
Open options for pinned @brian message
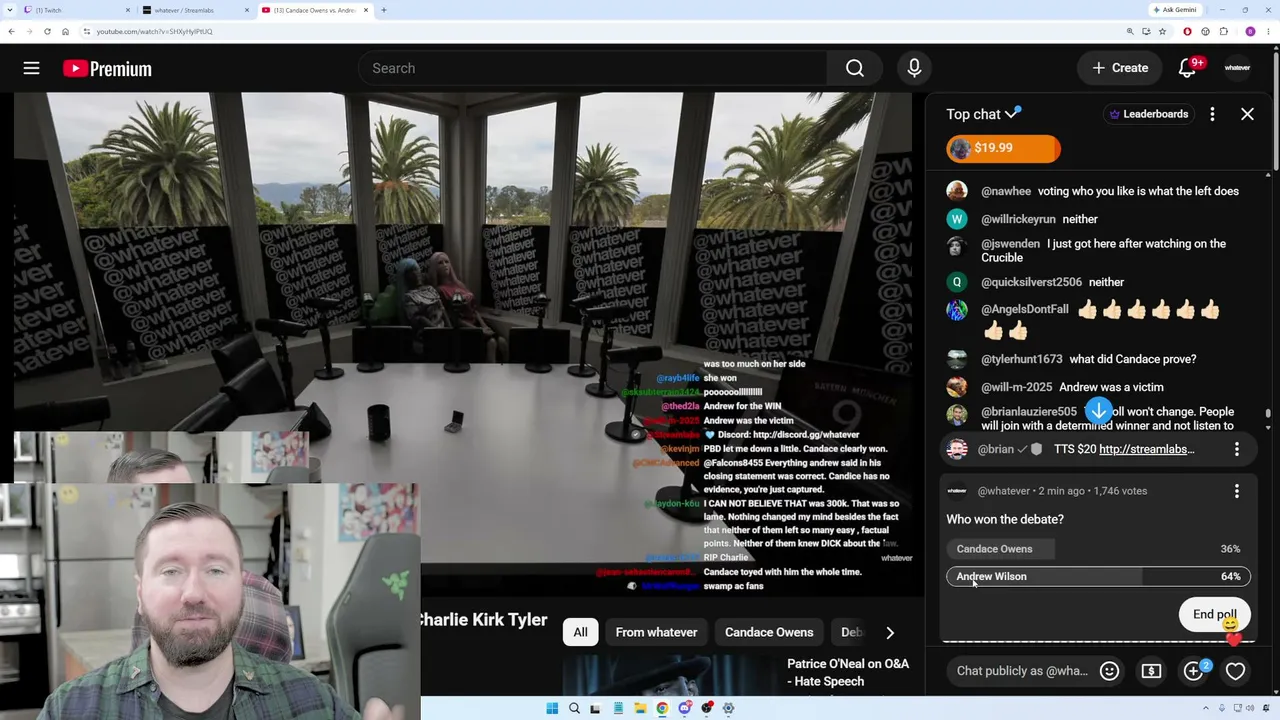coord(1237,449)
